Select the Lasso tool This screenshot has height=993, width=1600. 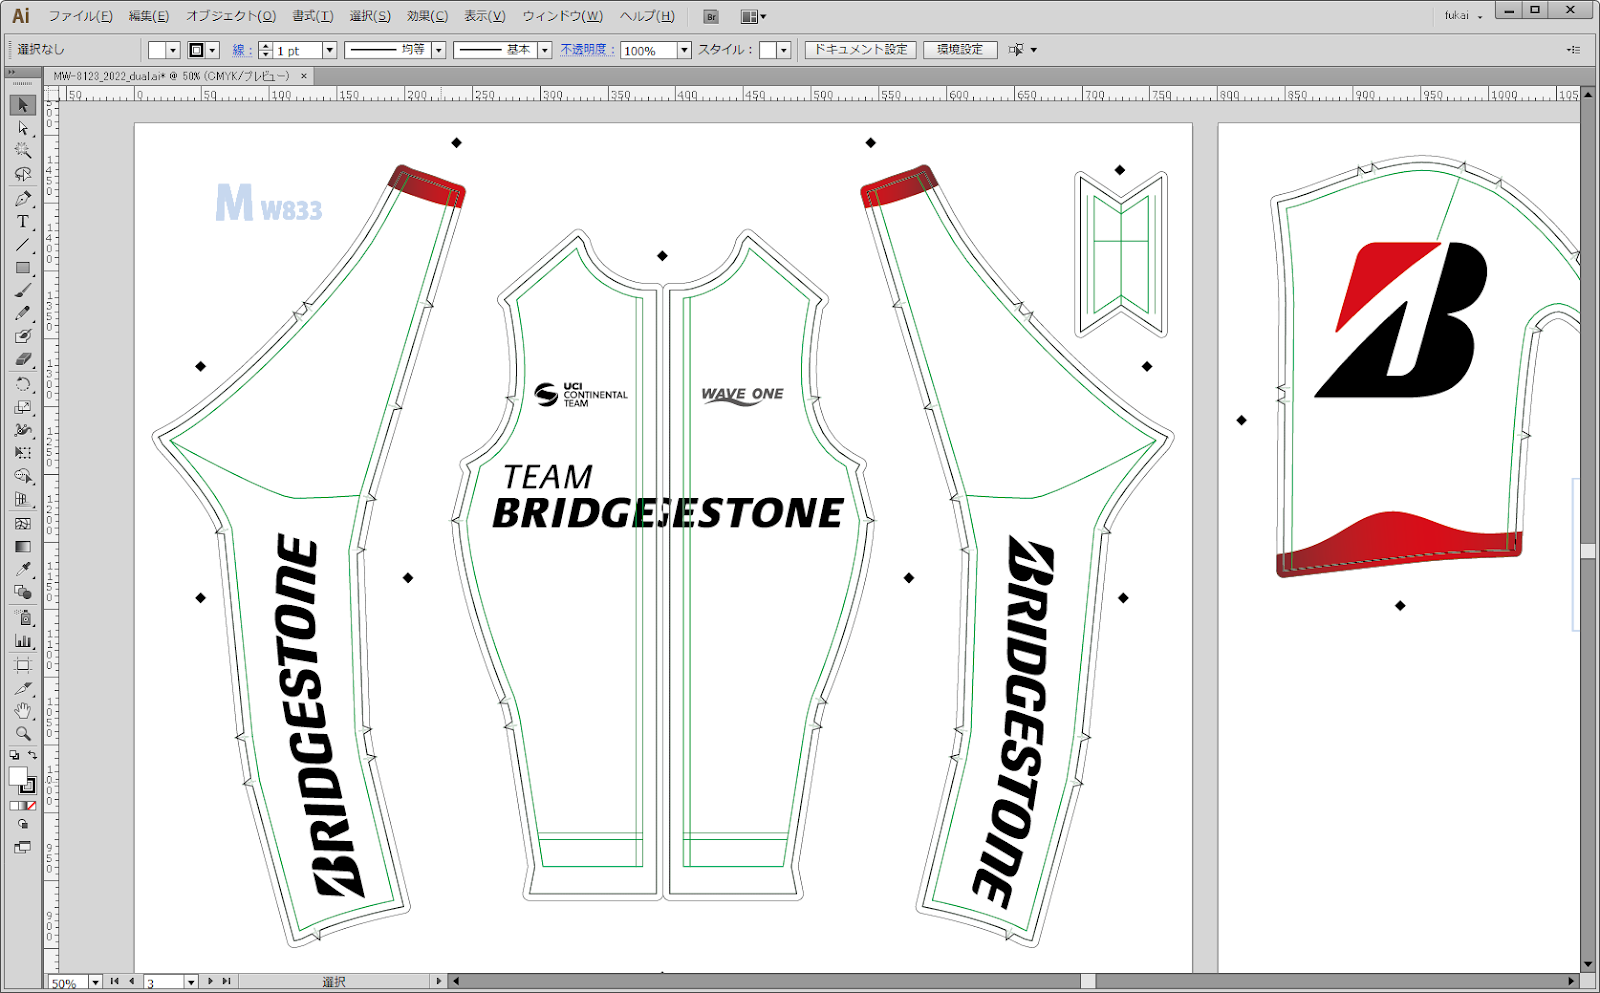pos(23,174)
